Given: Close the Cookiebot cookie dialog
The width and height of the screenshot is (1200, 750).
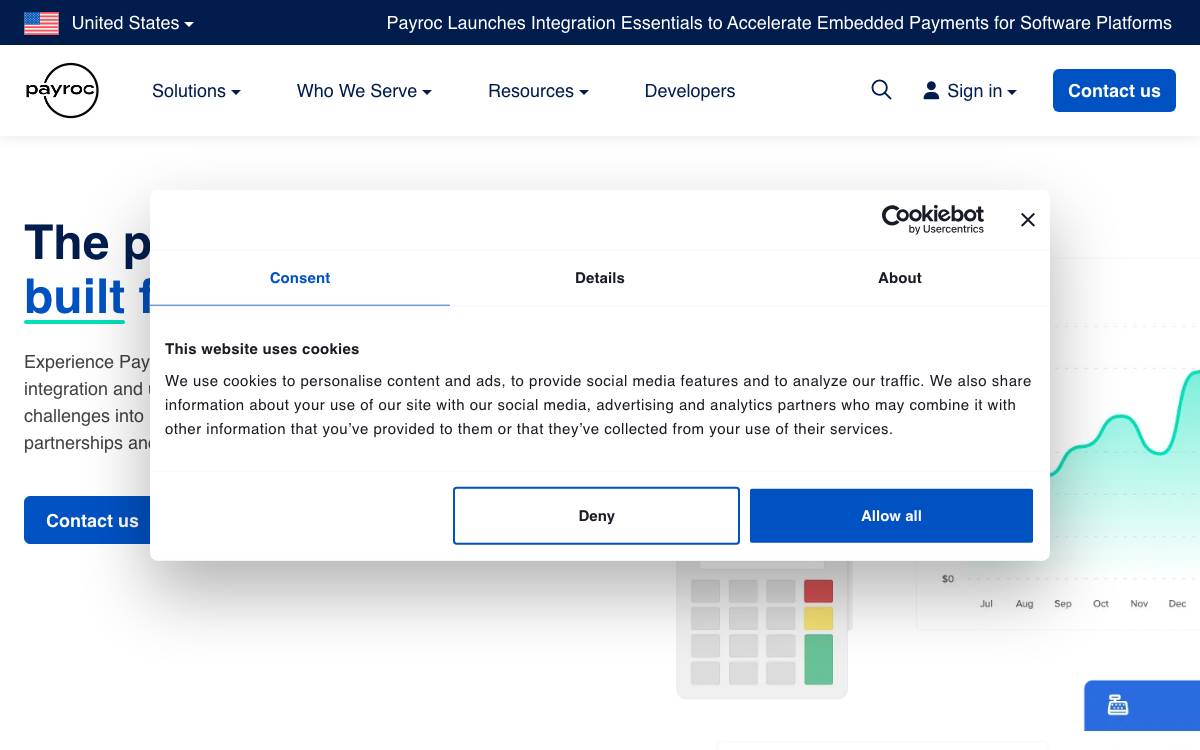Looking at the screenshot, I should (x=1027, y=220).
